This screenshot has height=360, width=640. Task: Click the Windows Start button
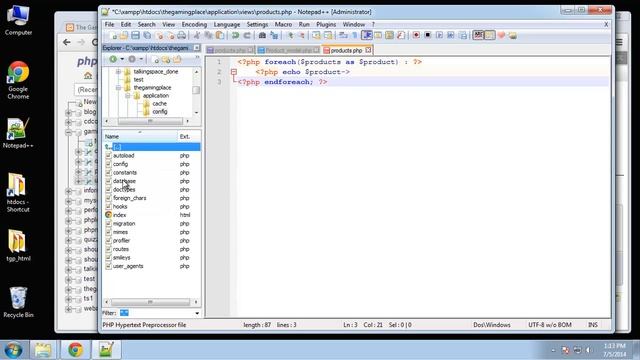(13, 350)
